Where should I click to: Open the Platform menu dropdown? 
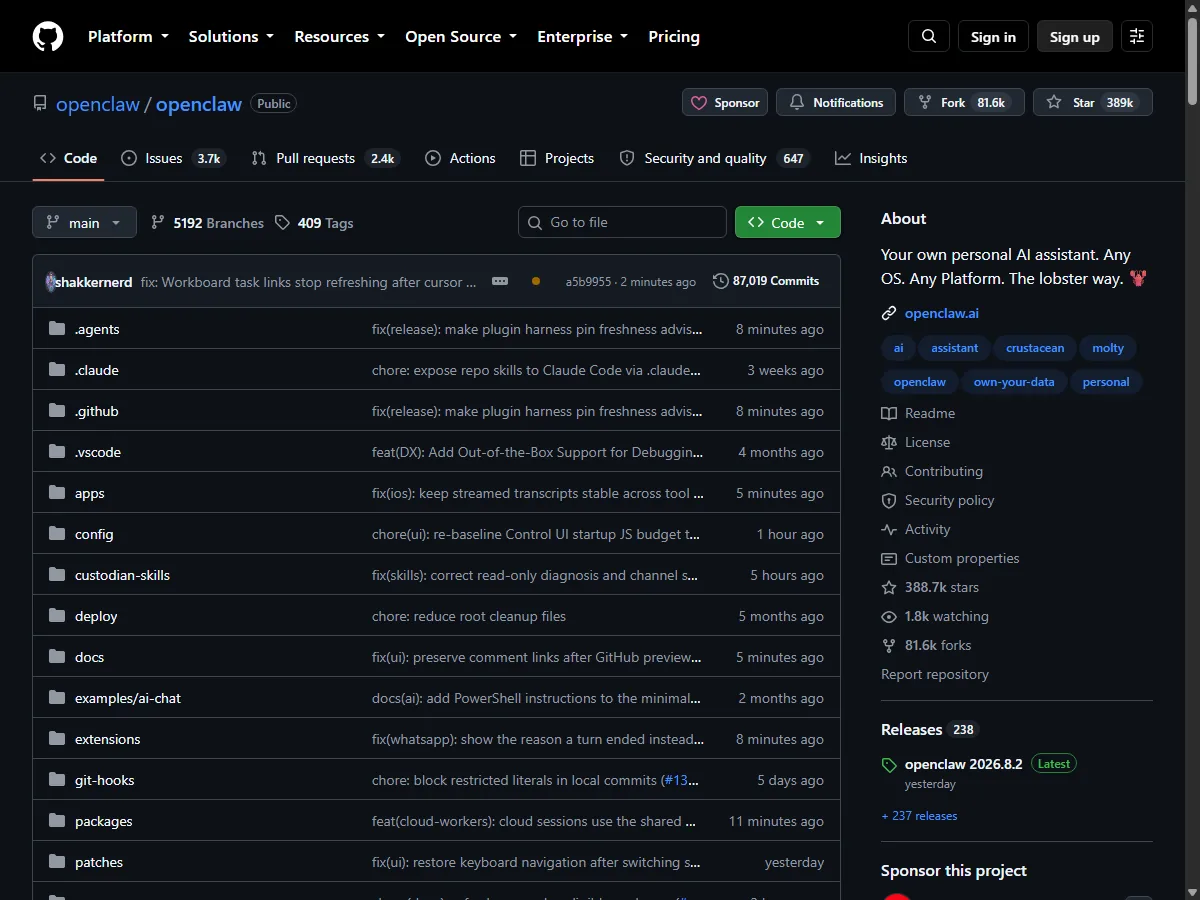point(128,36)
